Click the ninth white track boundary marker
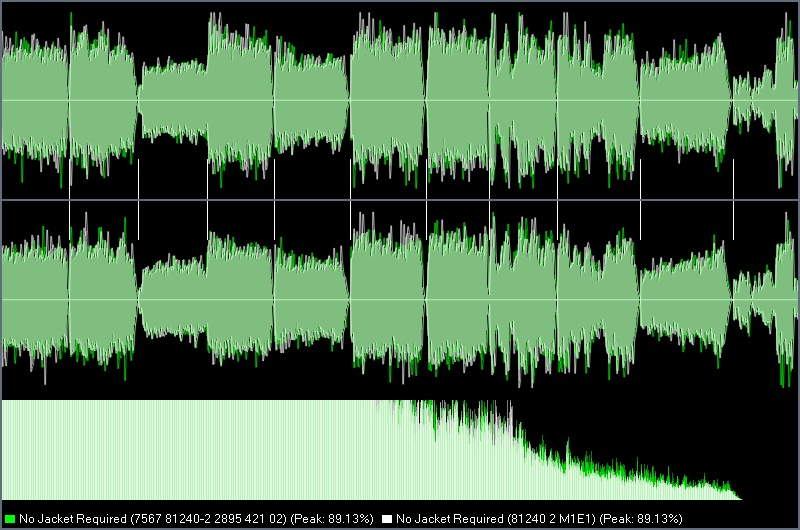Viewport: 800px width, 530px height. pyautogui.click(x=640, y=199)
